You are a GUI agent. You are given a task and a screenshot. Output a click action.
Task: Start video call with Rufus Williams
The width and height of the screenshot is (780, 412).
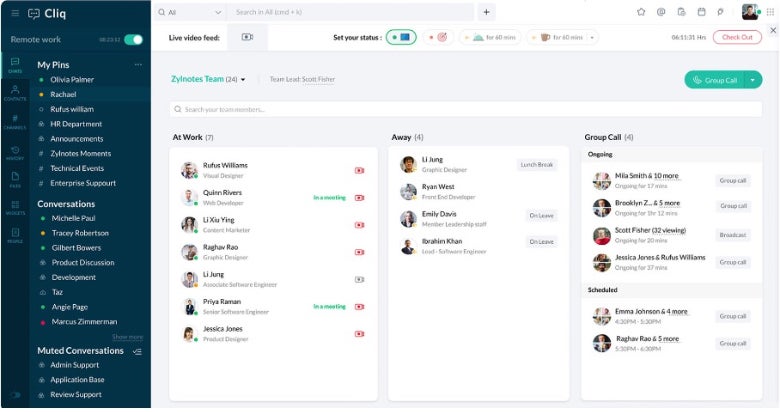point(359,170)
